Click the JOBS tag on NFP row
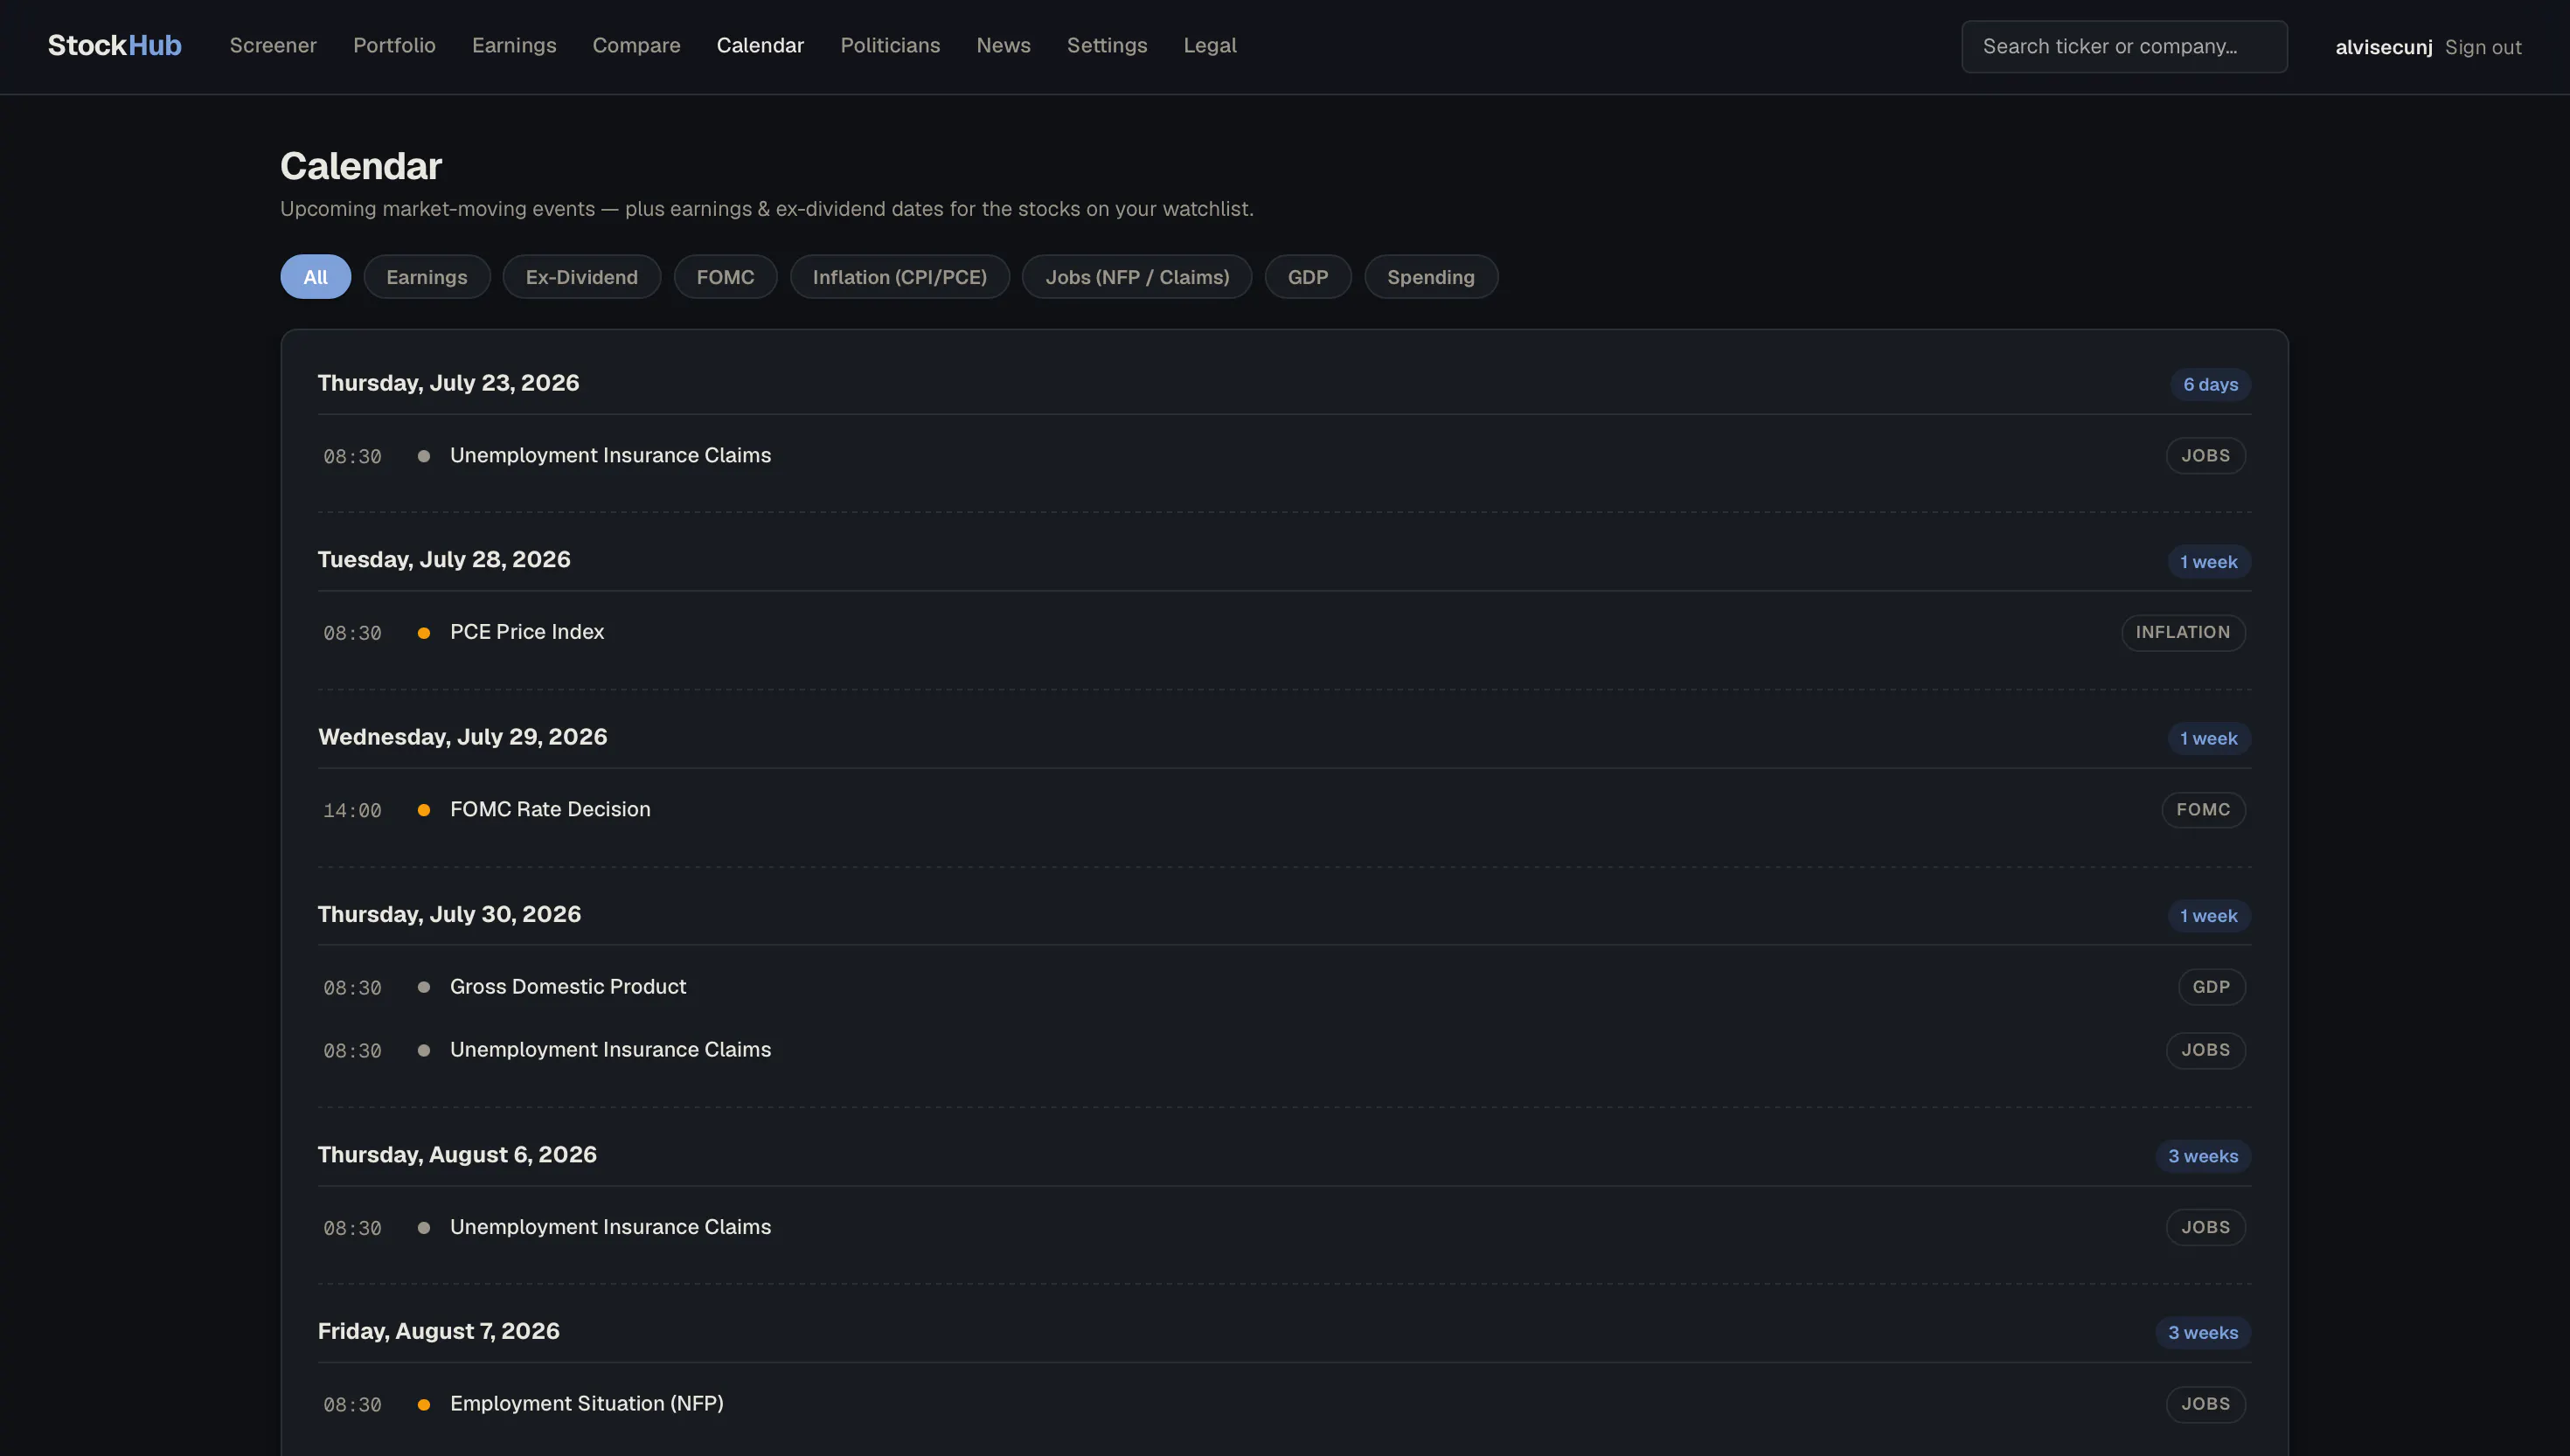 [2205, 1404]
